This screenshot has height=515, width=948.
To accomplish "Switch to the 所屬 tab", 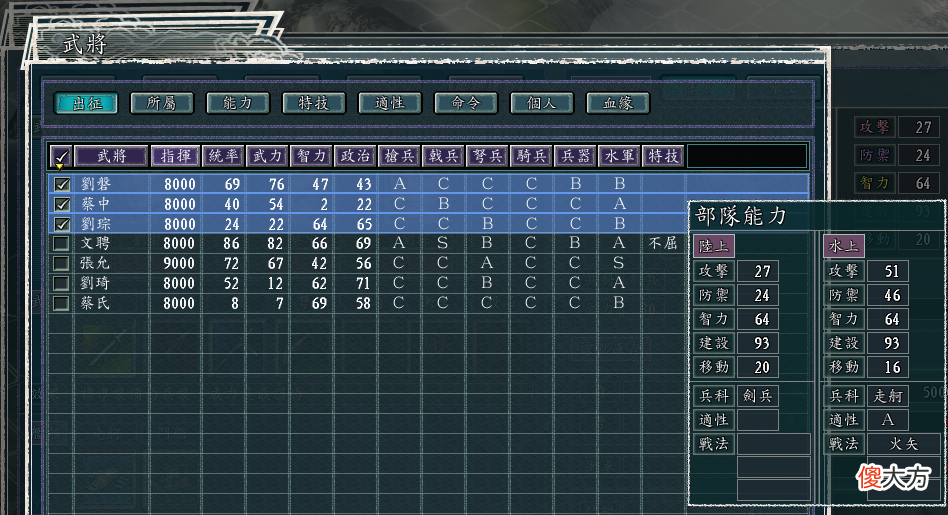I will 162,103.
